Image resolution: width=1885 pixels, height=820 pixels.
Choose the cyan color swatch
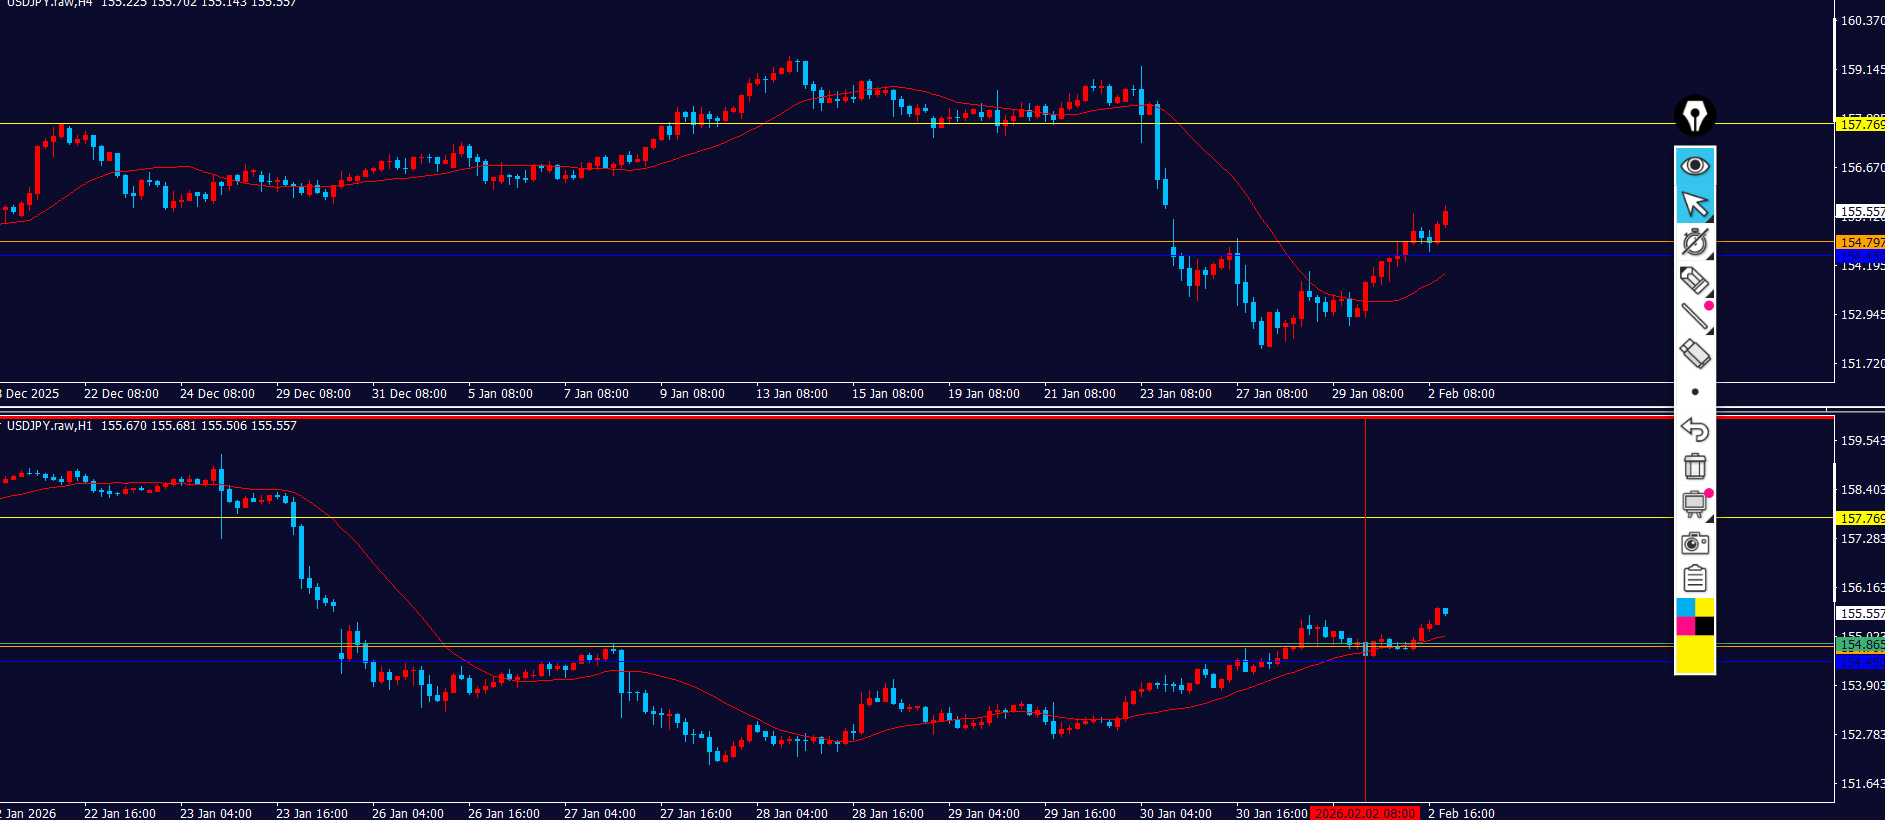pos(1685,608)
